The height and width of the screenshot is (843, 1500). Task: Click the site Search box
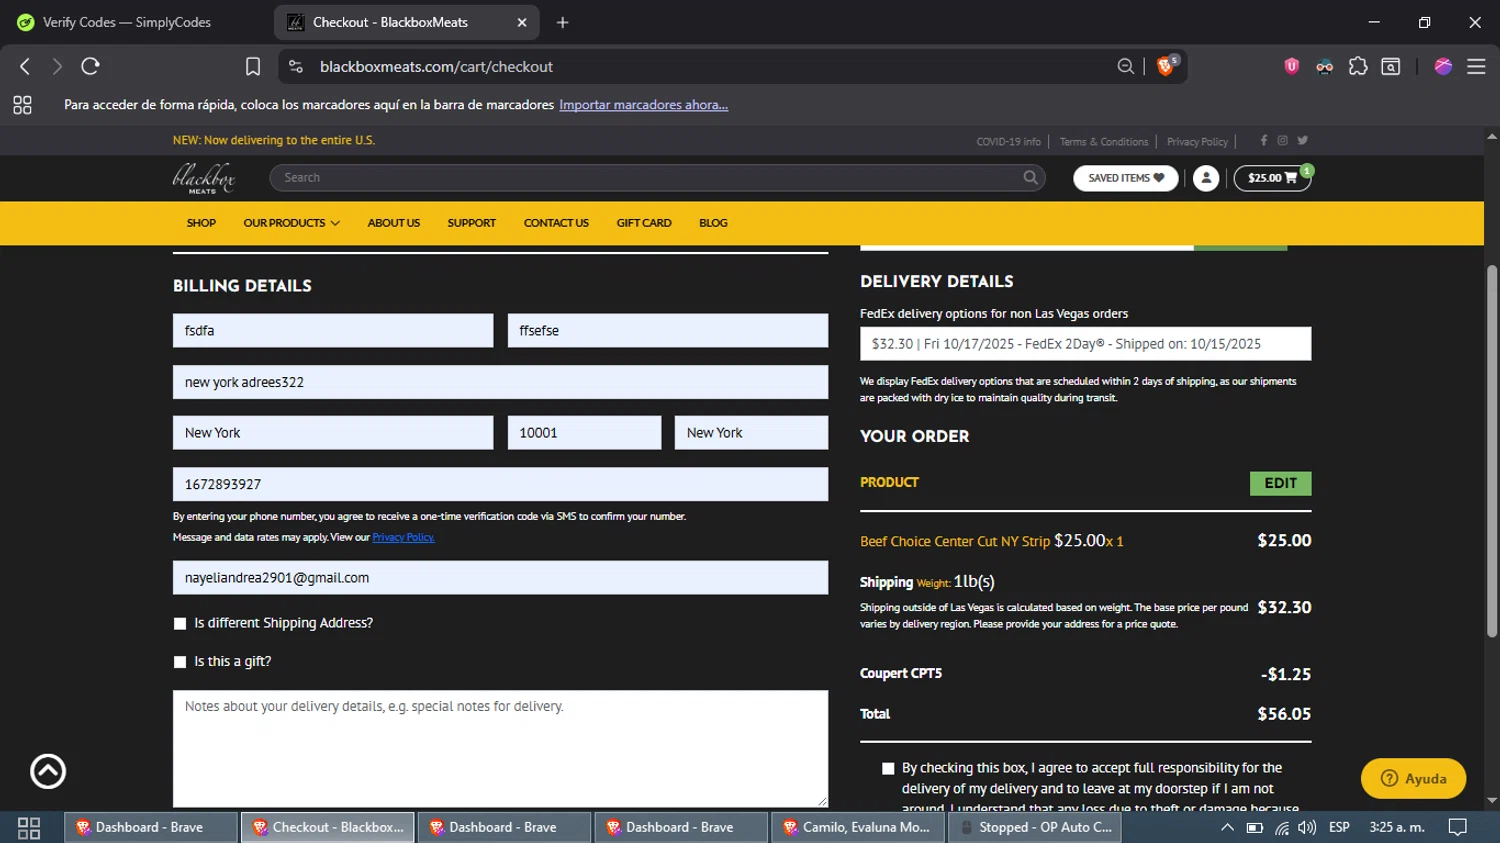pos(655,178)
